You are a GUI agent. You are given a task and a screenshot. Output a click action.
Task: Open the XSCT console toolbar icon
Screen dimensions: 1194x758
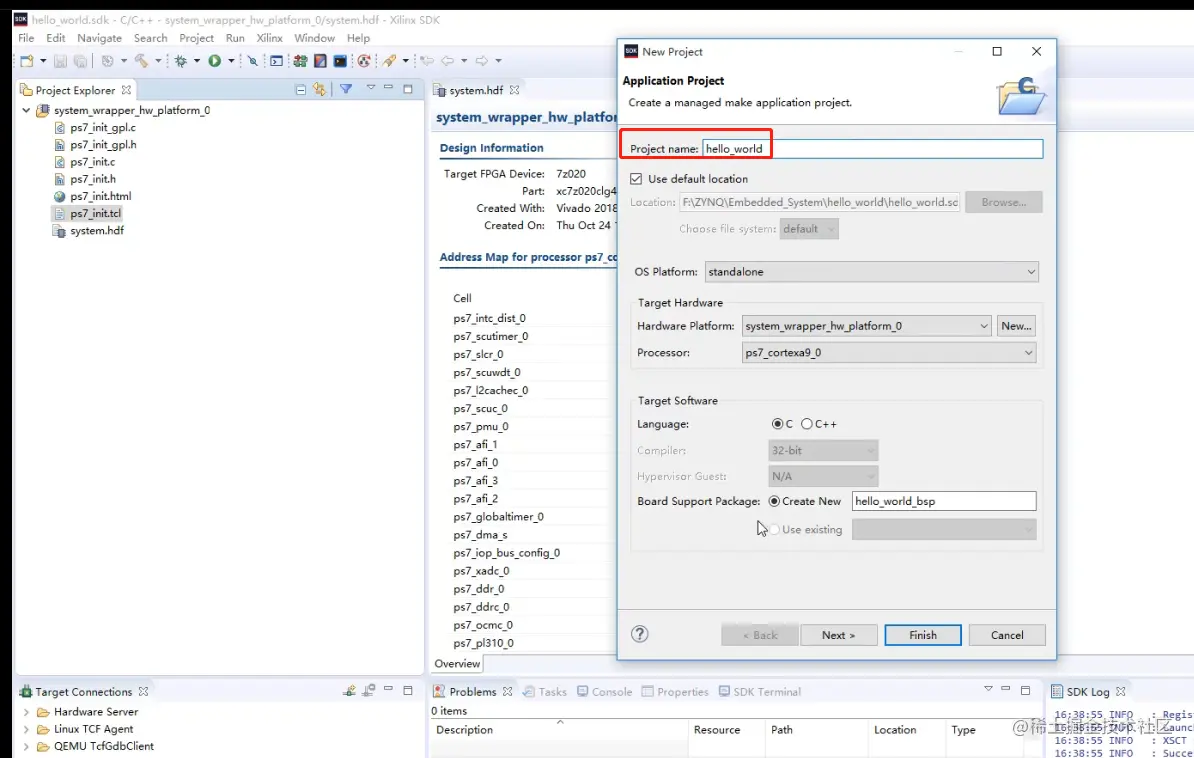click(x=276, y=61)
